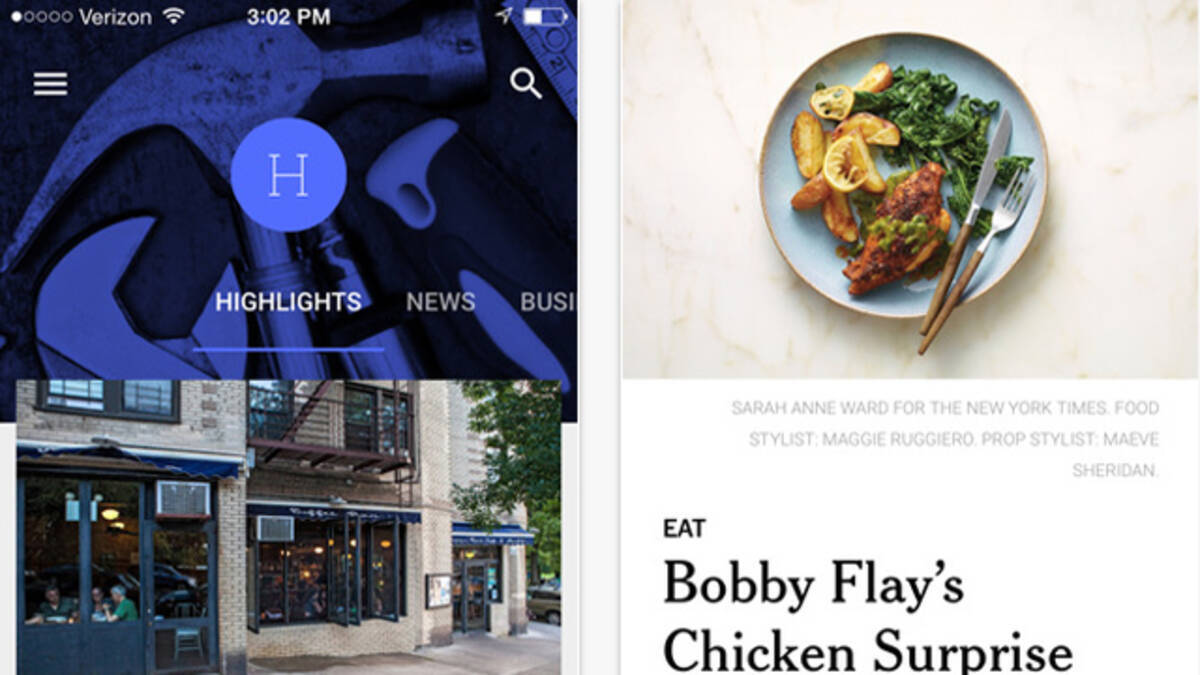Tap the location services arrow icon

click(x=502, y=16)
